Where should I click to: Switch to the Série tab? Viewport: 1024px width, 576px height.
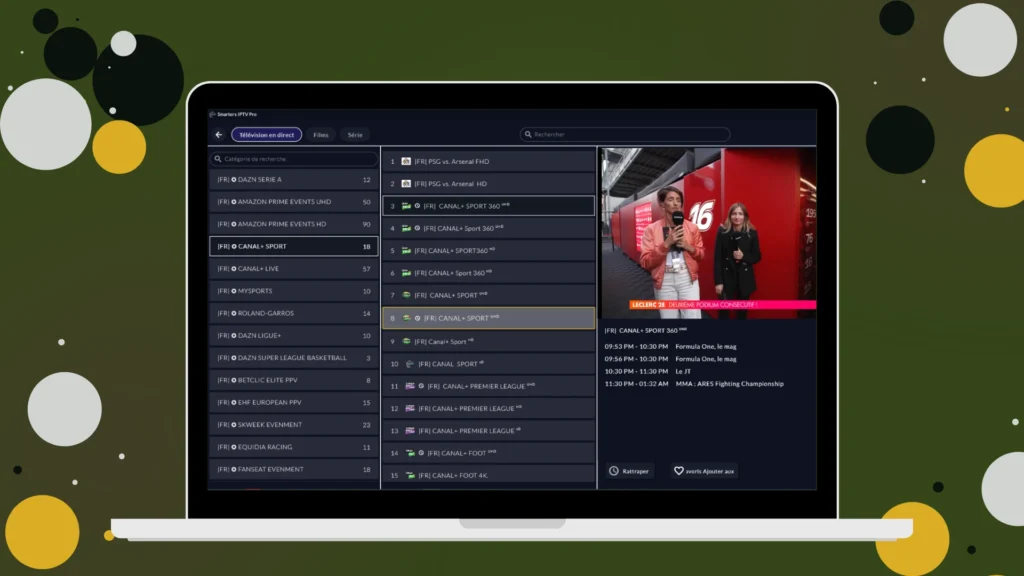click(355, 135)
